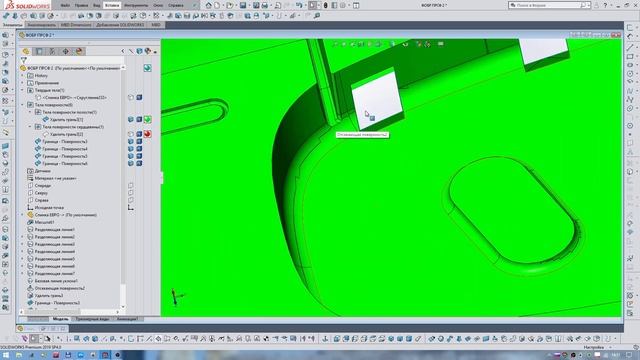Image resolution: width=640 pixels, height=360 pixels.
Task: Open the PropertyManager tab icon
Action: click(39, 51)
